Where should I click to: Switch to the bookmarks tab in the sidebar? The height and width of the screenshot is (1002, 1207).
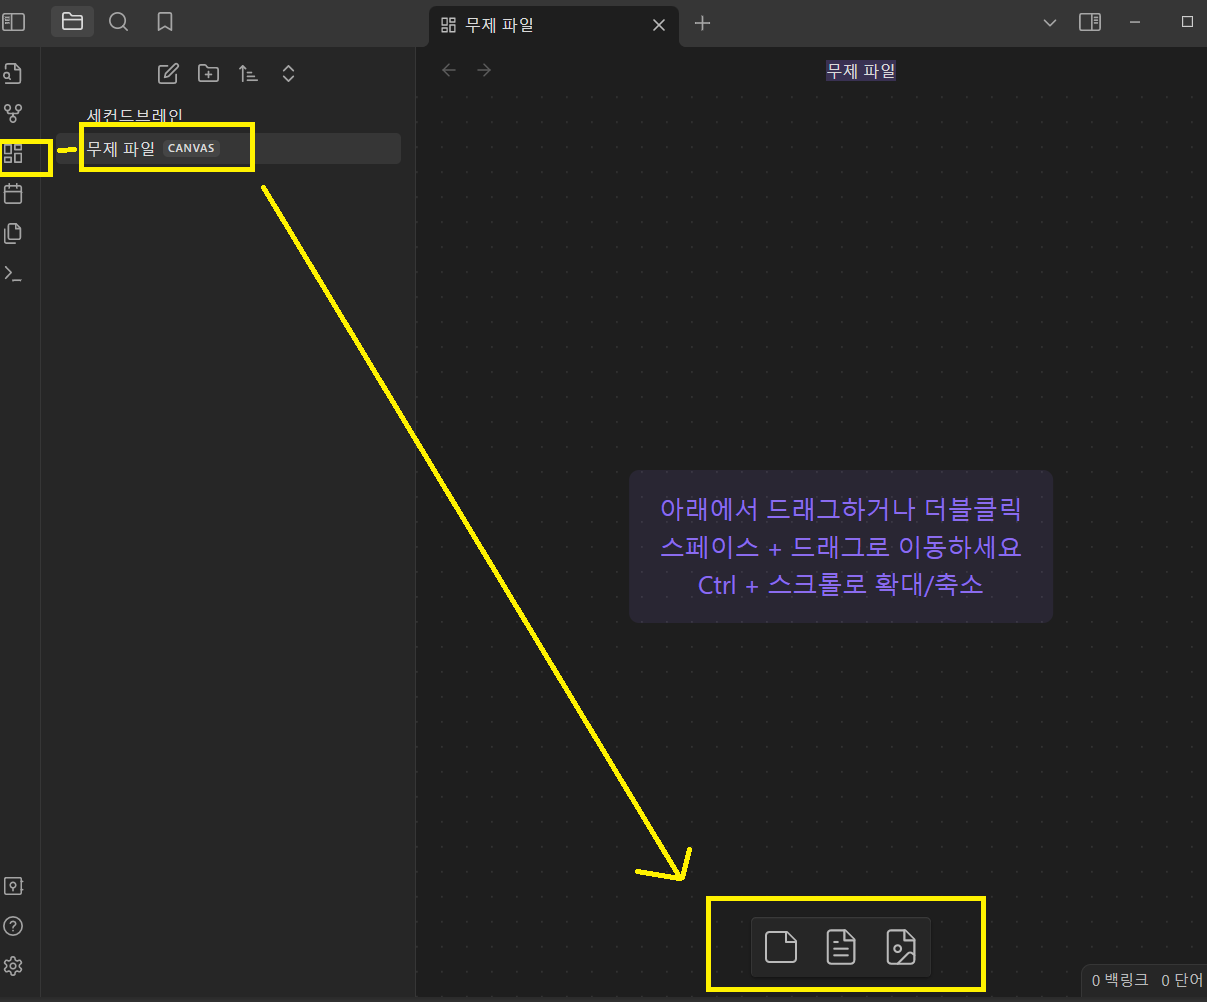tap(165, 22)
